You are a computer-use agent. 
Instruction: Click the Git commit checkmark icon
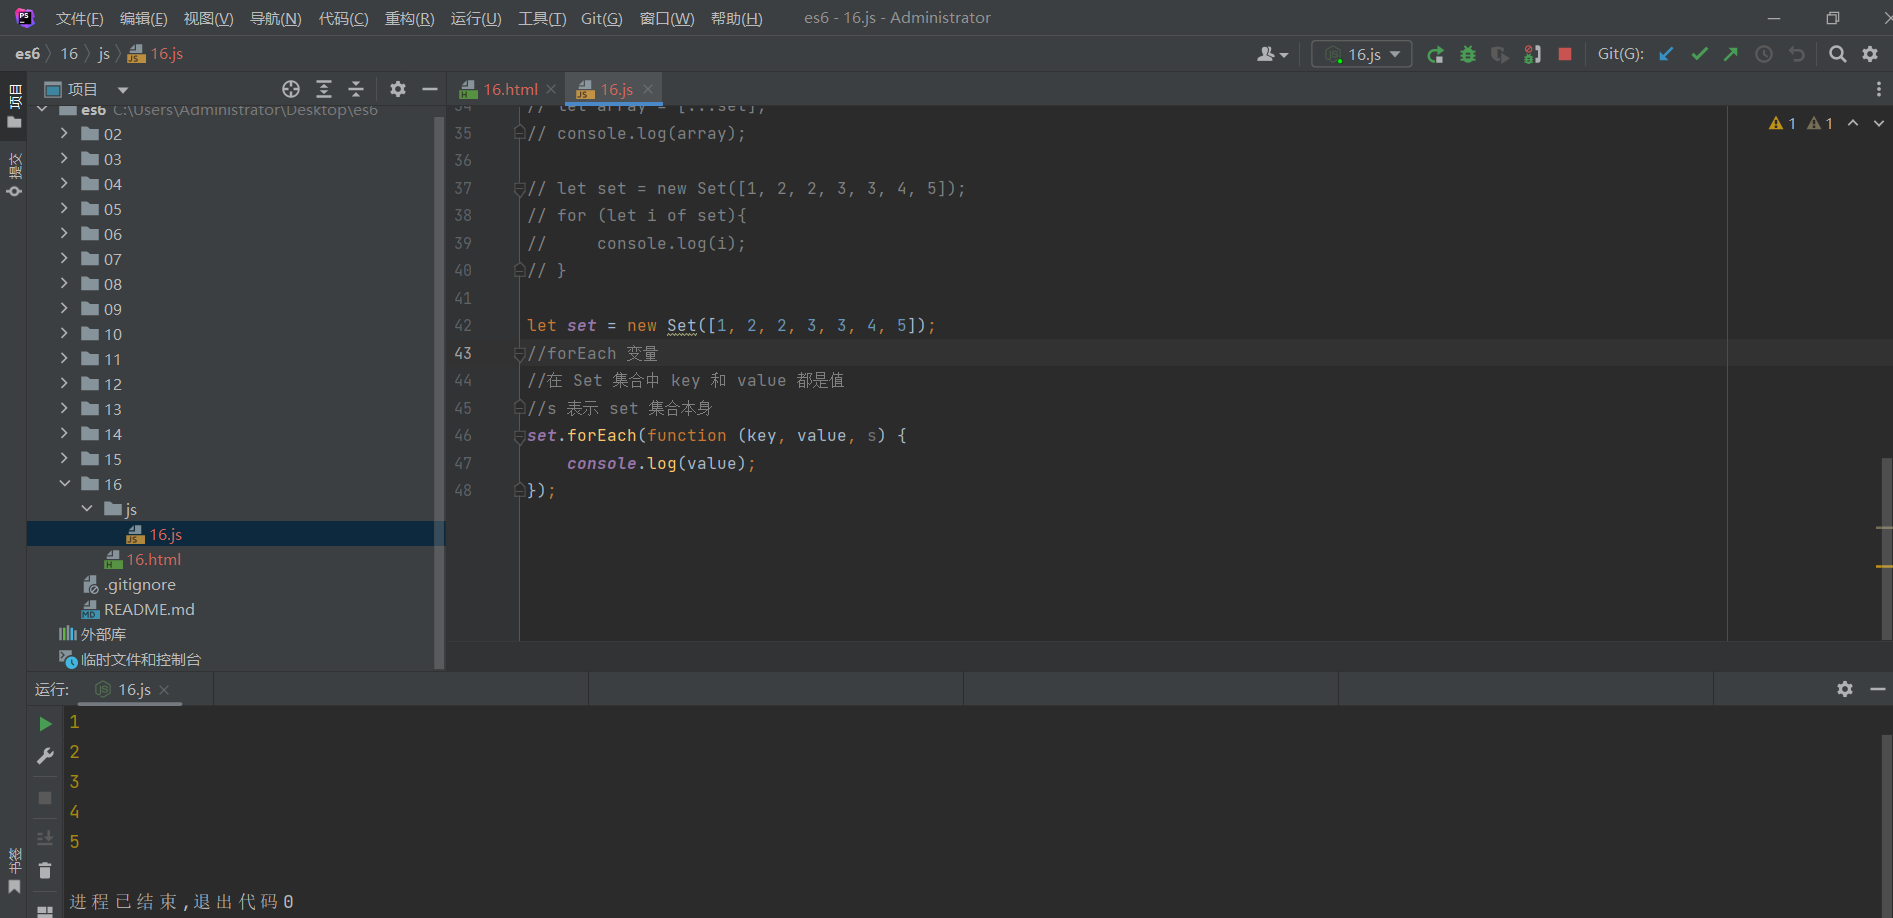click(1699, 54)
